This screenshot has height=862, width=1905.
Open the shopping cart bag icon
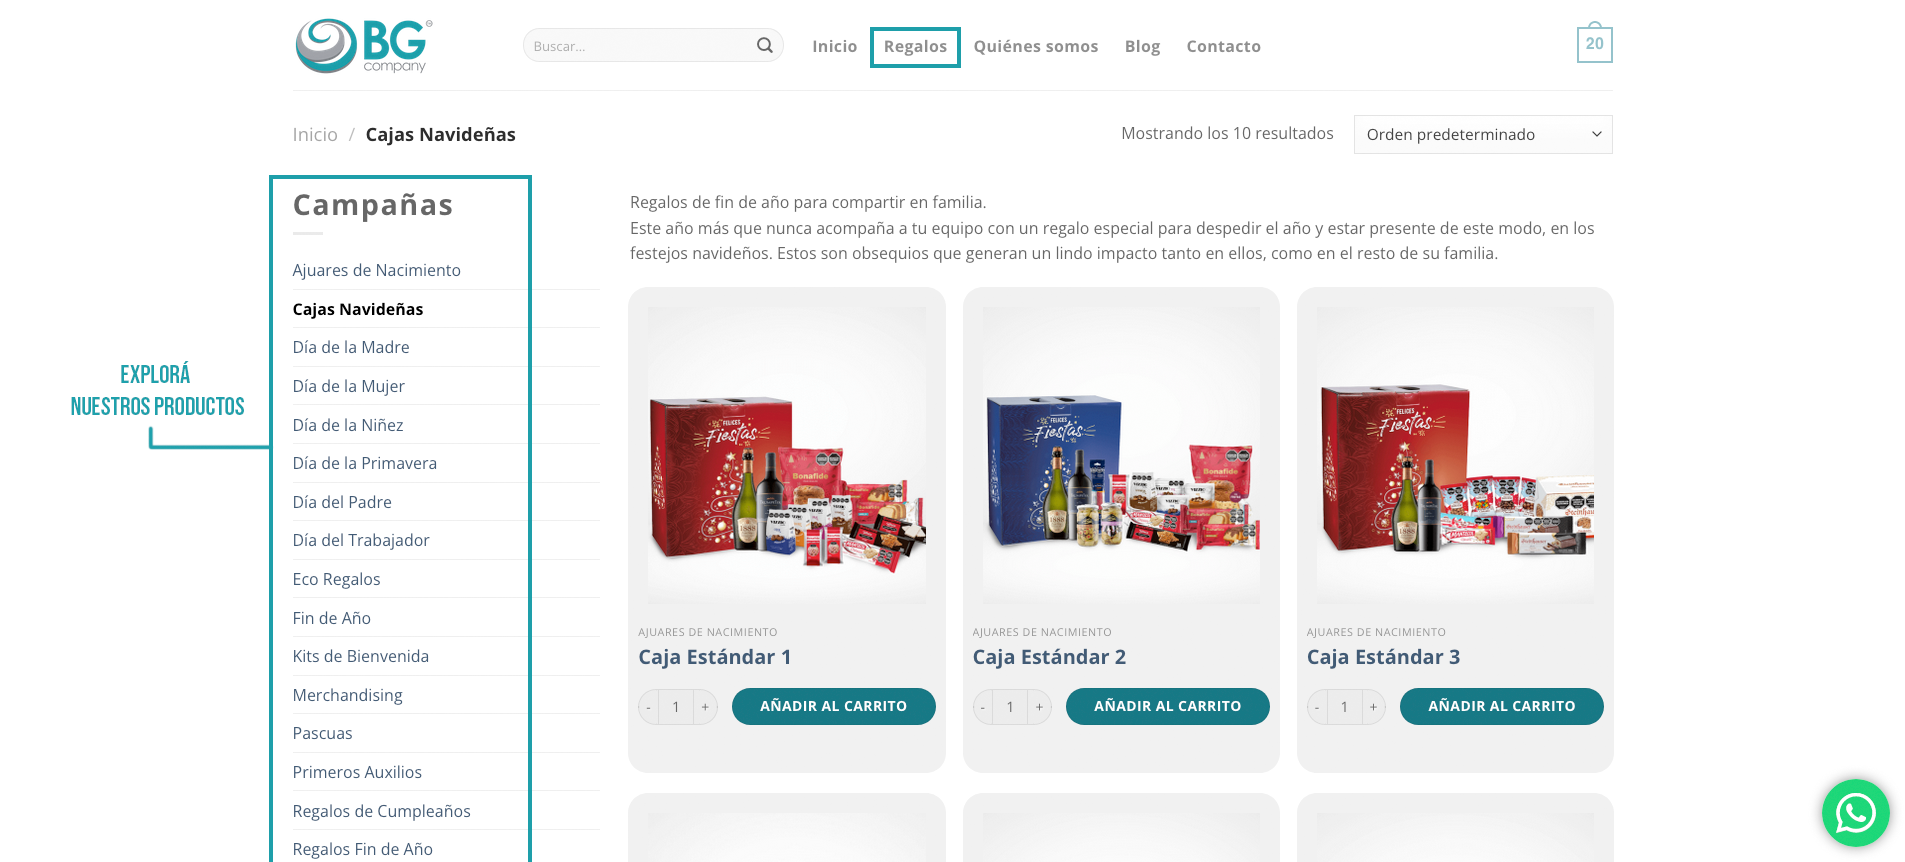(x=1594, y=43)
